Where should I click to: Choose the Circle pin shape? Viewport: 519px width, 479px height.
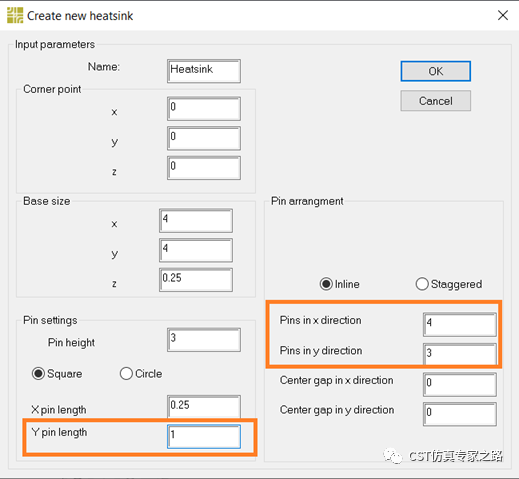141,373
